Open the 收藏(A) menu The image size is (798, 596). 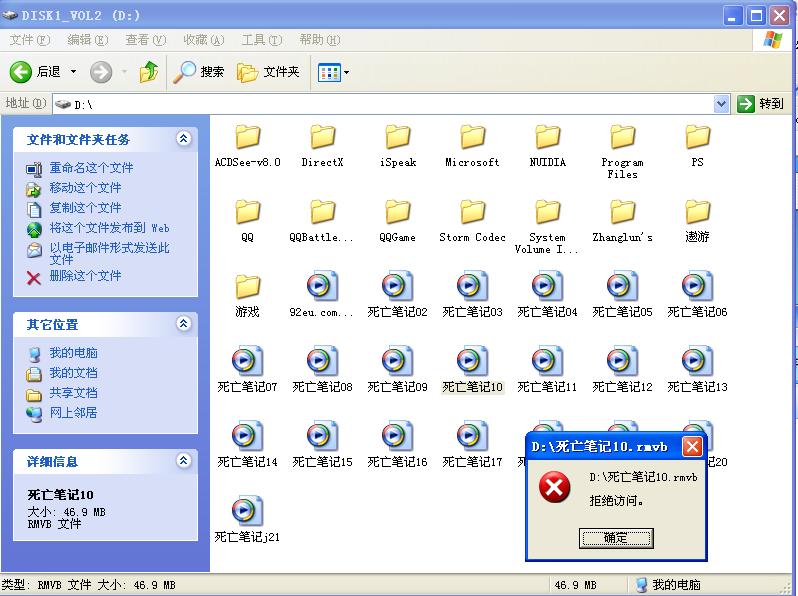tap(204, 40)
